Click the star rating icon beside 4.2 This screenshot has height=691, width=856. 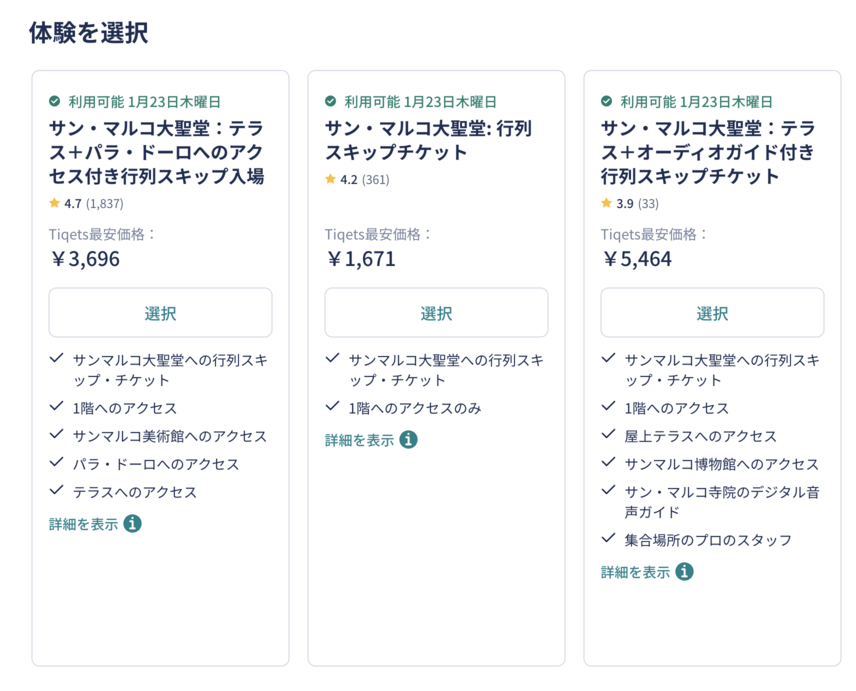(331, 179)
